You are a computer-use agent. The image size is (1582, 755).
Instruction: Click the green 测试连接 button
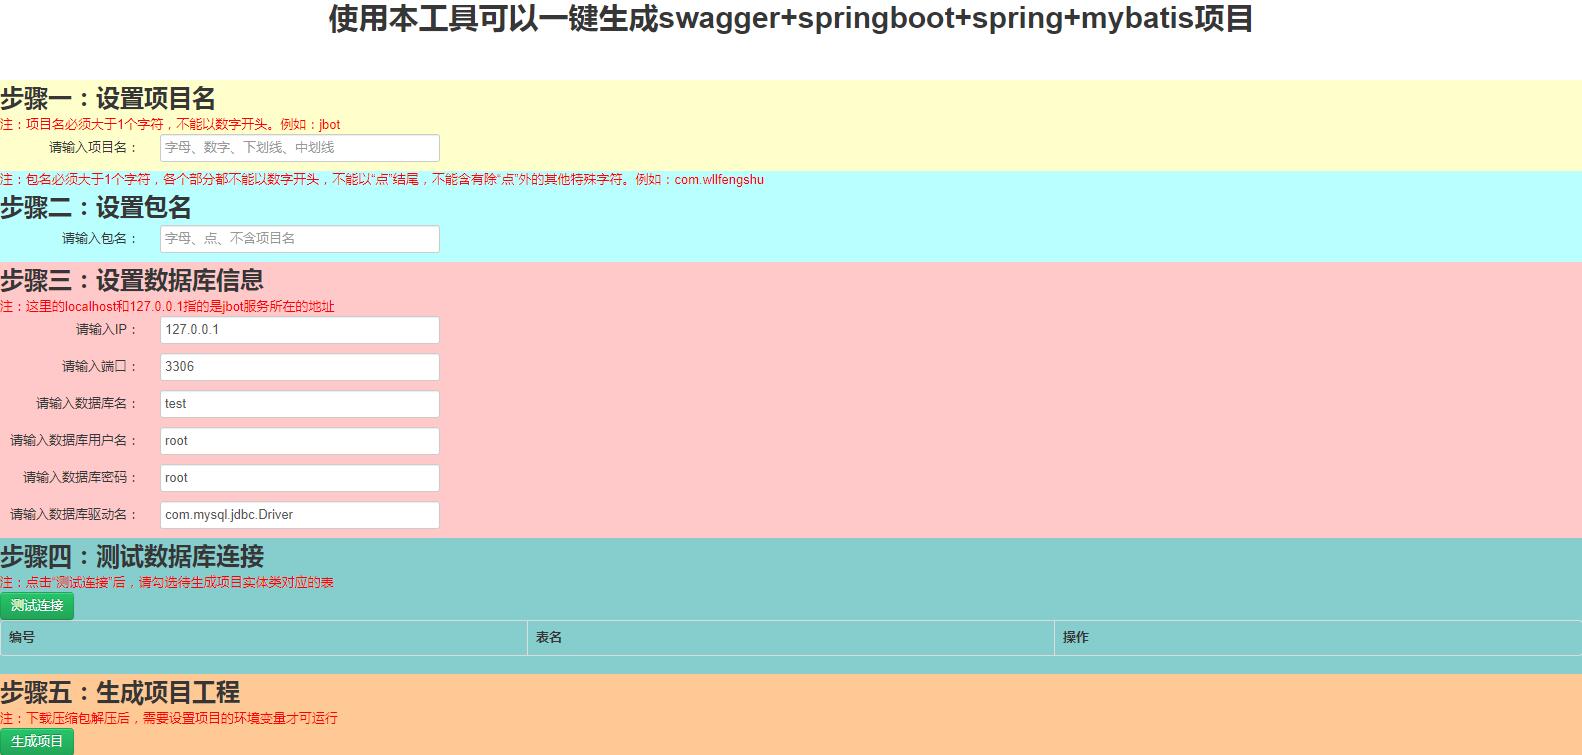[x=37, y=606]
